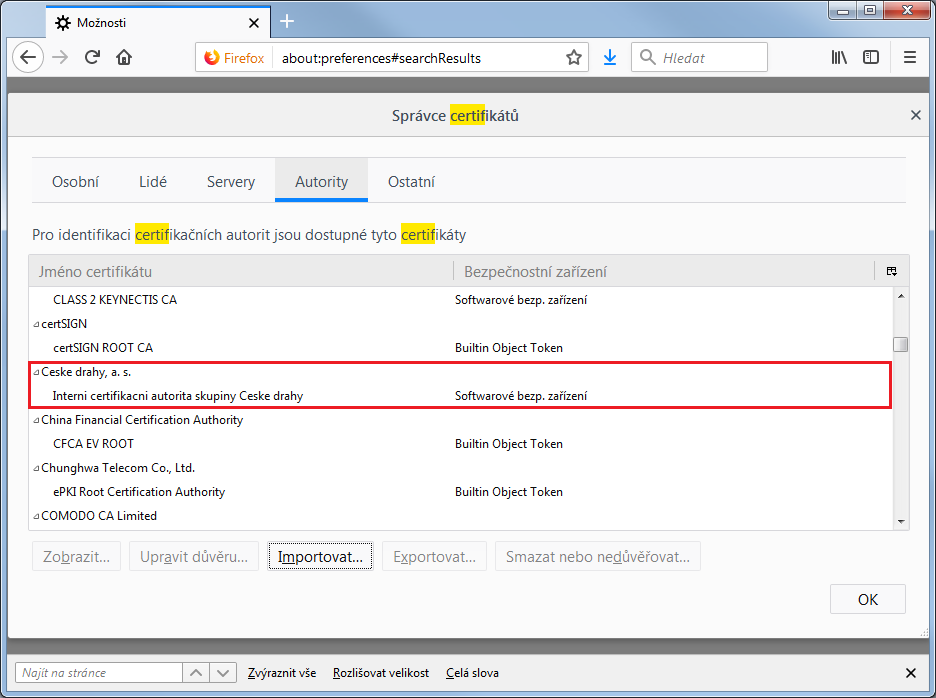The width and height of the screenshot is (936, 698).
Task: Focus the address bar URL field
Action: click(x=418, y=58)
